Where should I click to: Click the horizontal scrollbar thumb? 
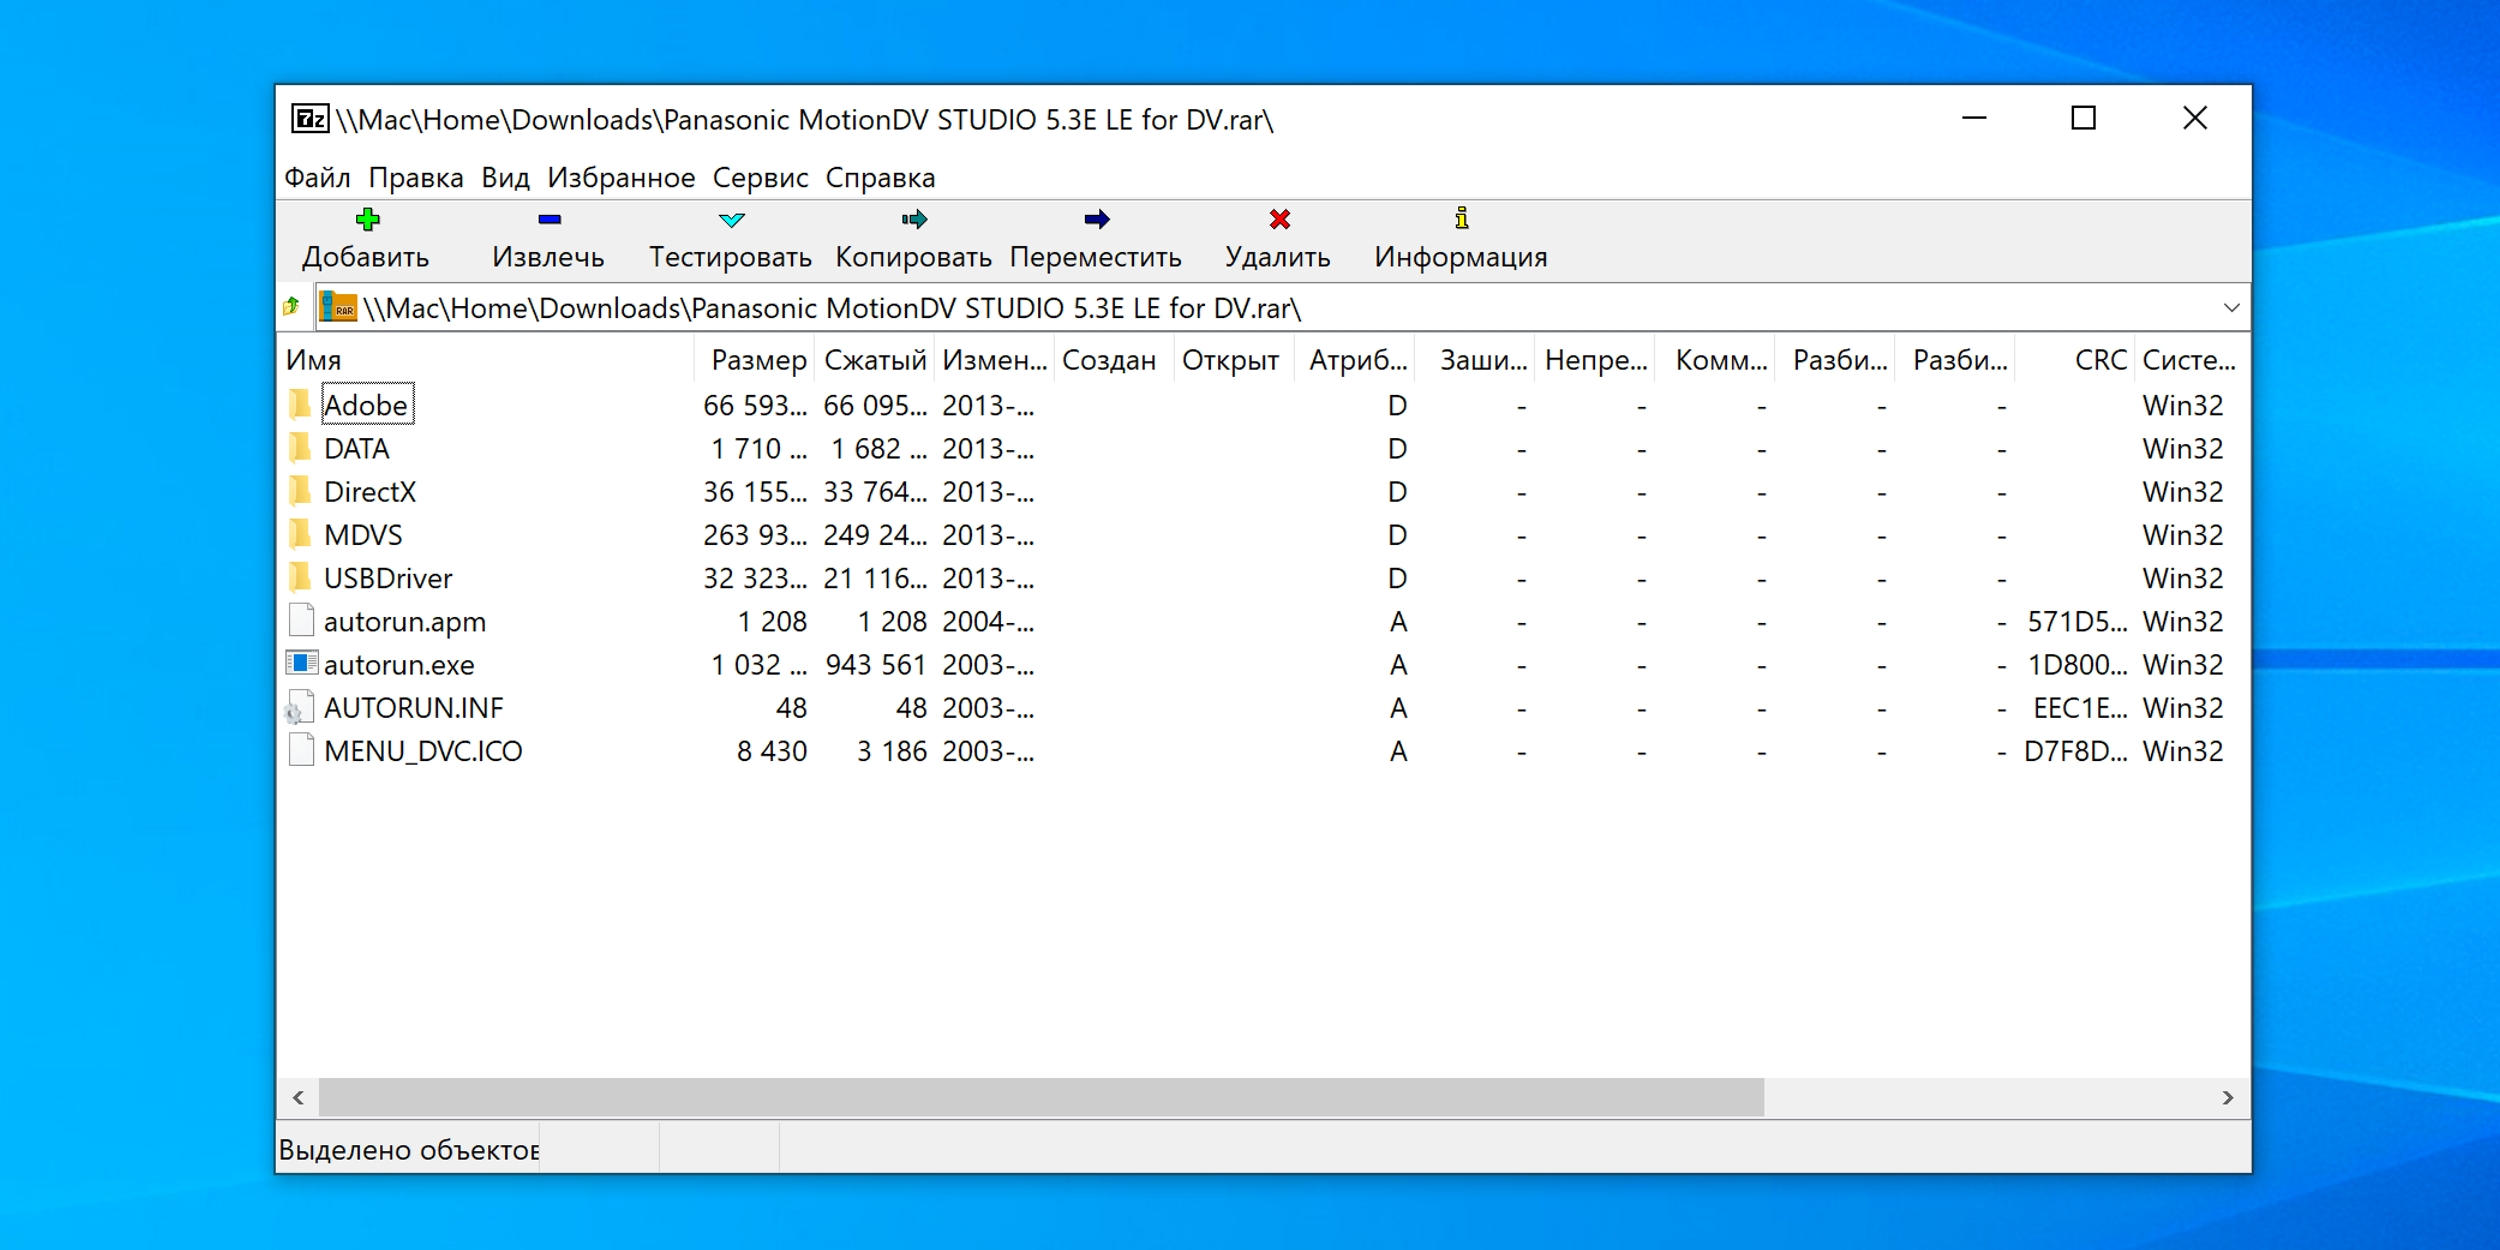1042,1097
